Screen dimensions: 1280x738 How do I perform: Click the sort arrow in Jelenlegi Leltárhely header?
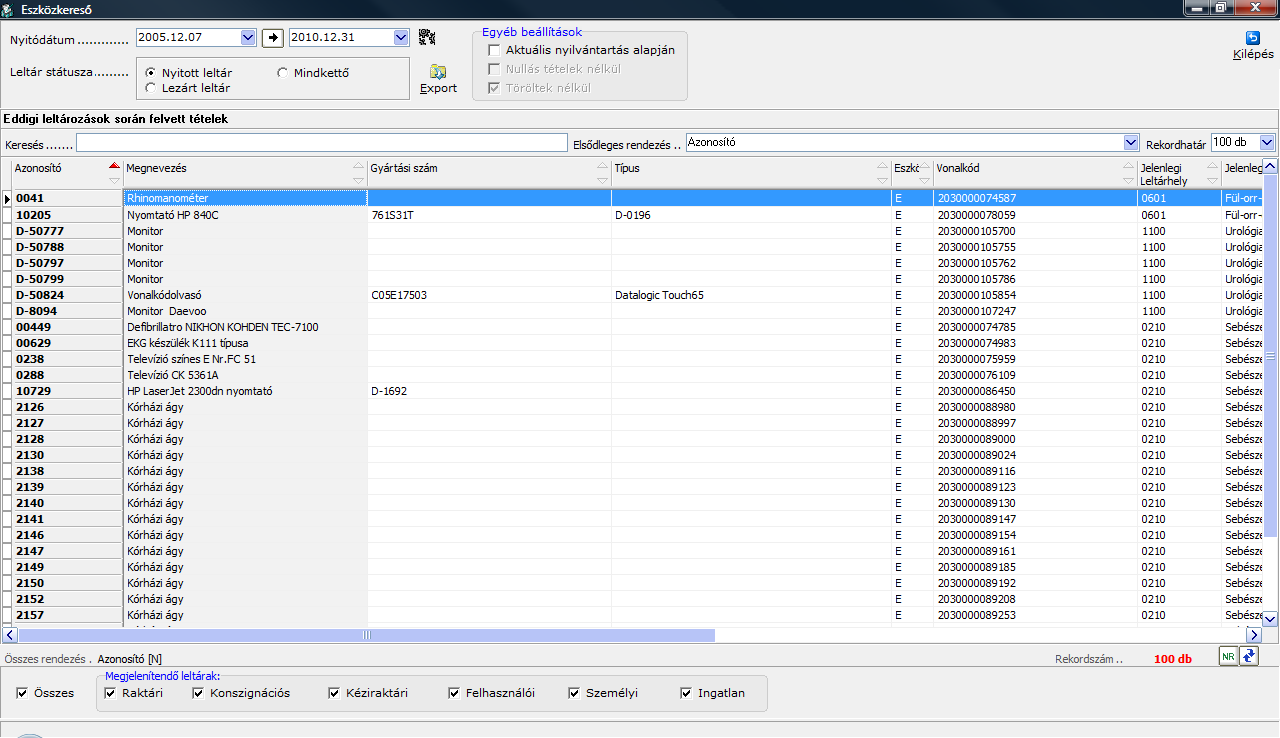pyautogui.click(x=1212, y=165)
